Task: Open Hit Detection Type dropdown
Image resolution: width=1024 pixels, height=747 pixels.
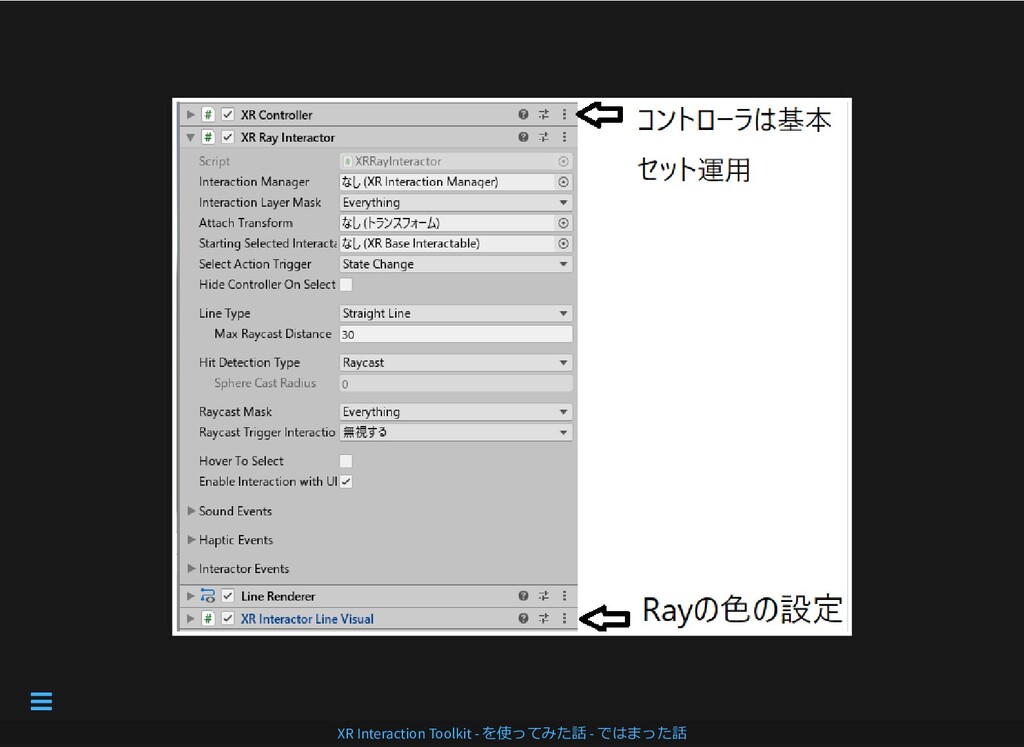Action: click(456, 362)
